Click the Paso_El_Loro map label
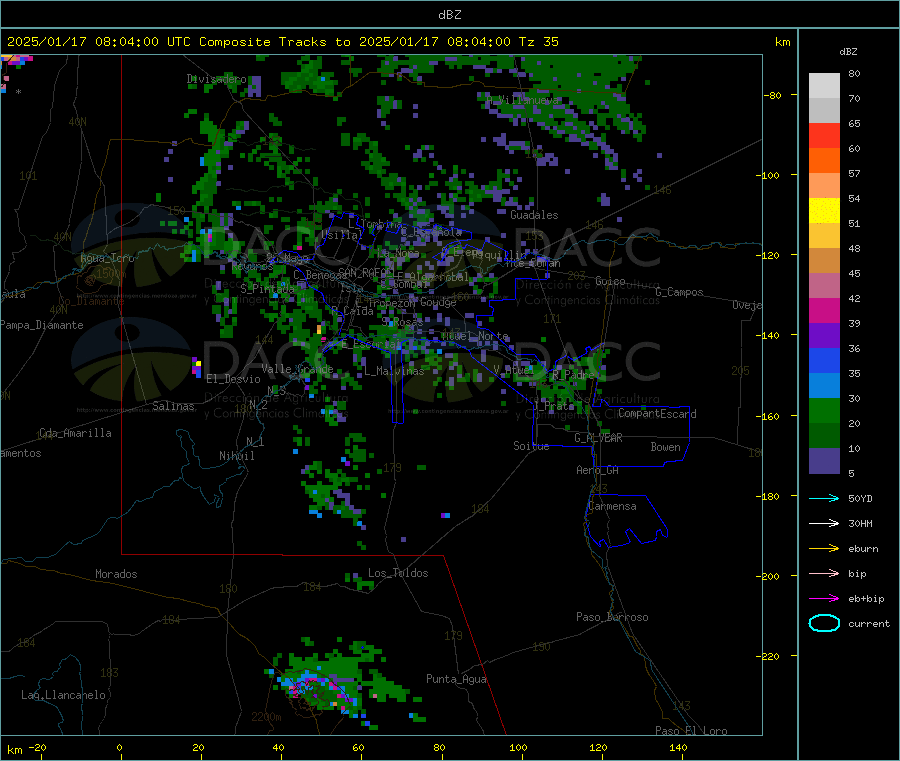The image size is (900, 761). point(691,731)
